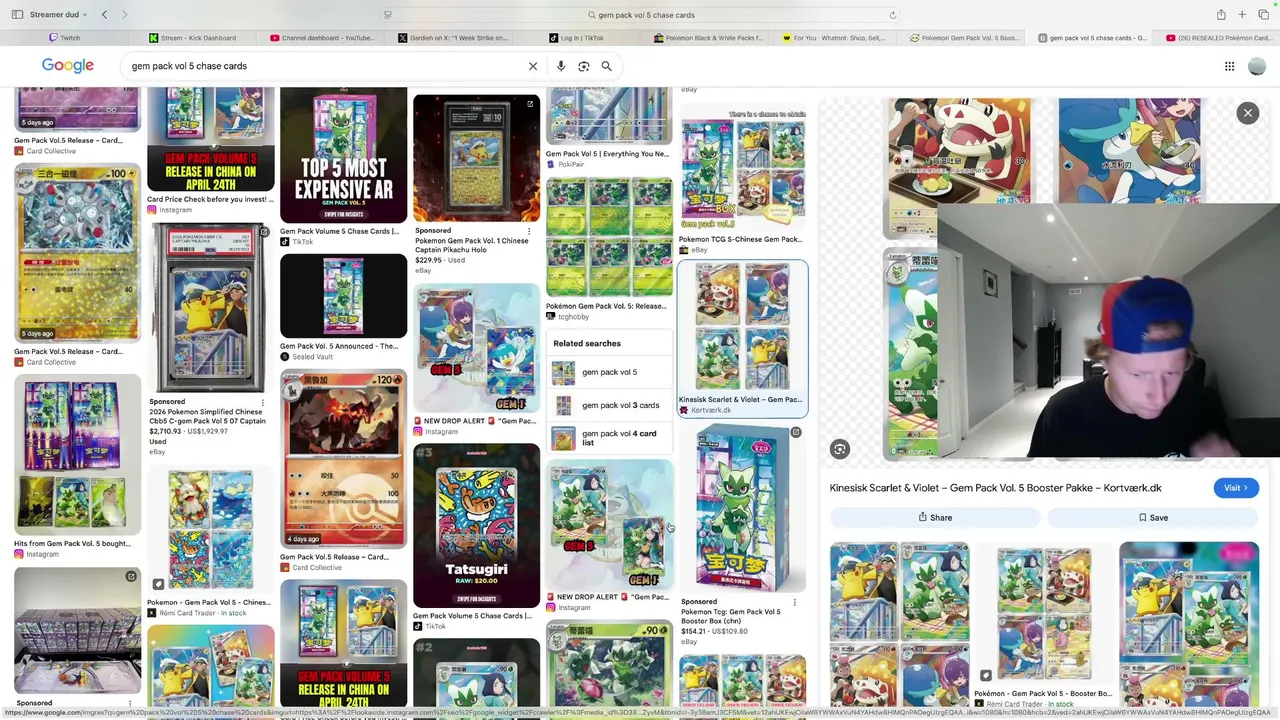
Task: Open the Safari Share icon
Action: click(x=1221, y=15)
